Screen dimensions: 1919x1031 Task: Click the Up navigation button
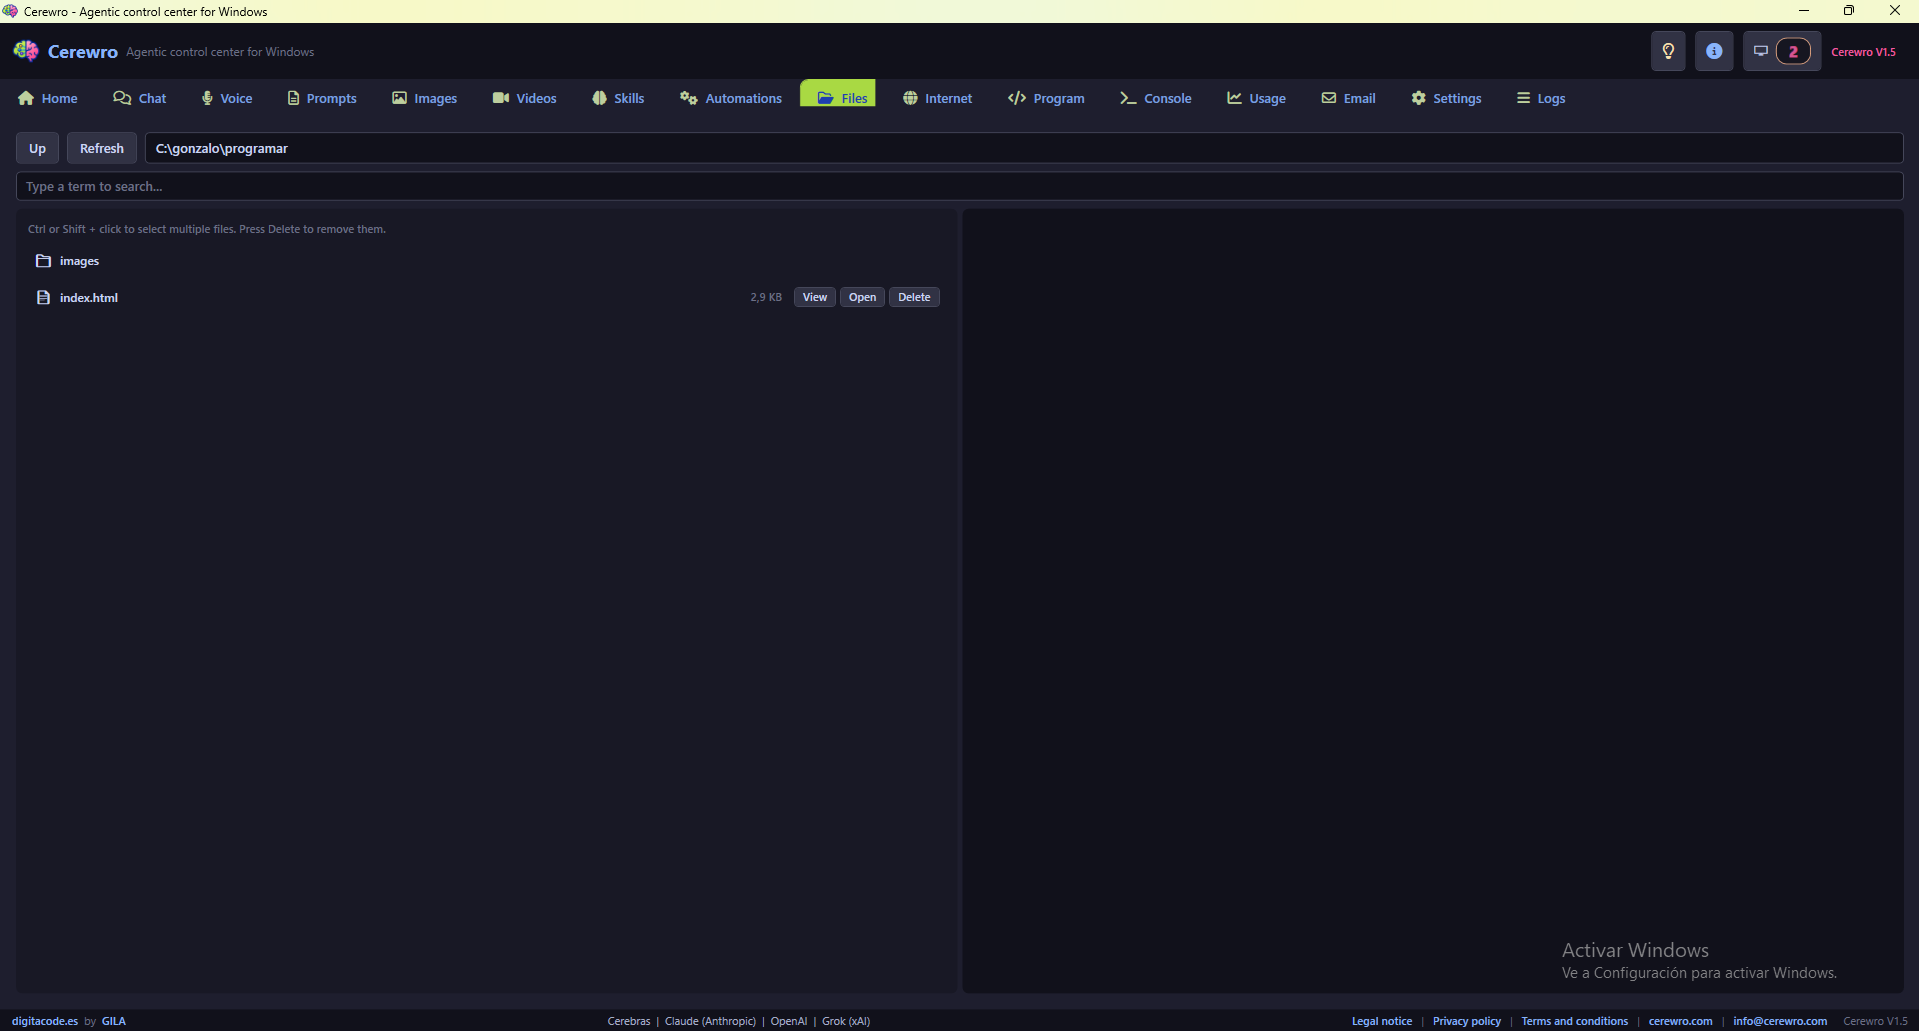tap(37, 147)
